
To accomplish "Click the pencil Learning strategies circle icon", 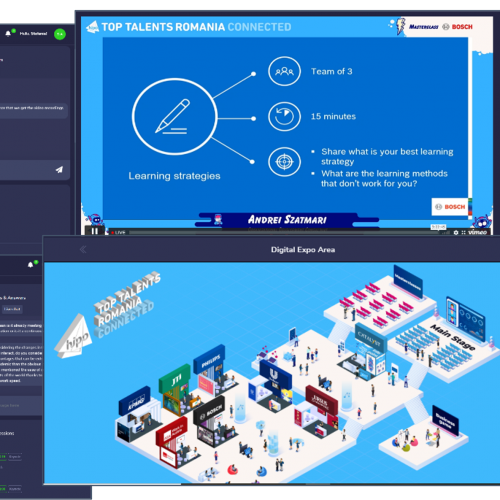I will pos(175,117).
